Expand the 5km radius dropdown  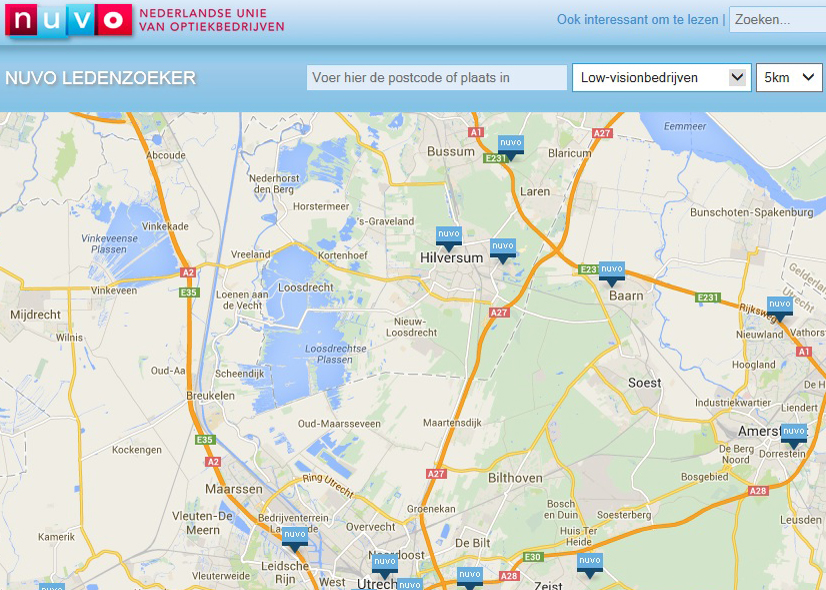788,78
